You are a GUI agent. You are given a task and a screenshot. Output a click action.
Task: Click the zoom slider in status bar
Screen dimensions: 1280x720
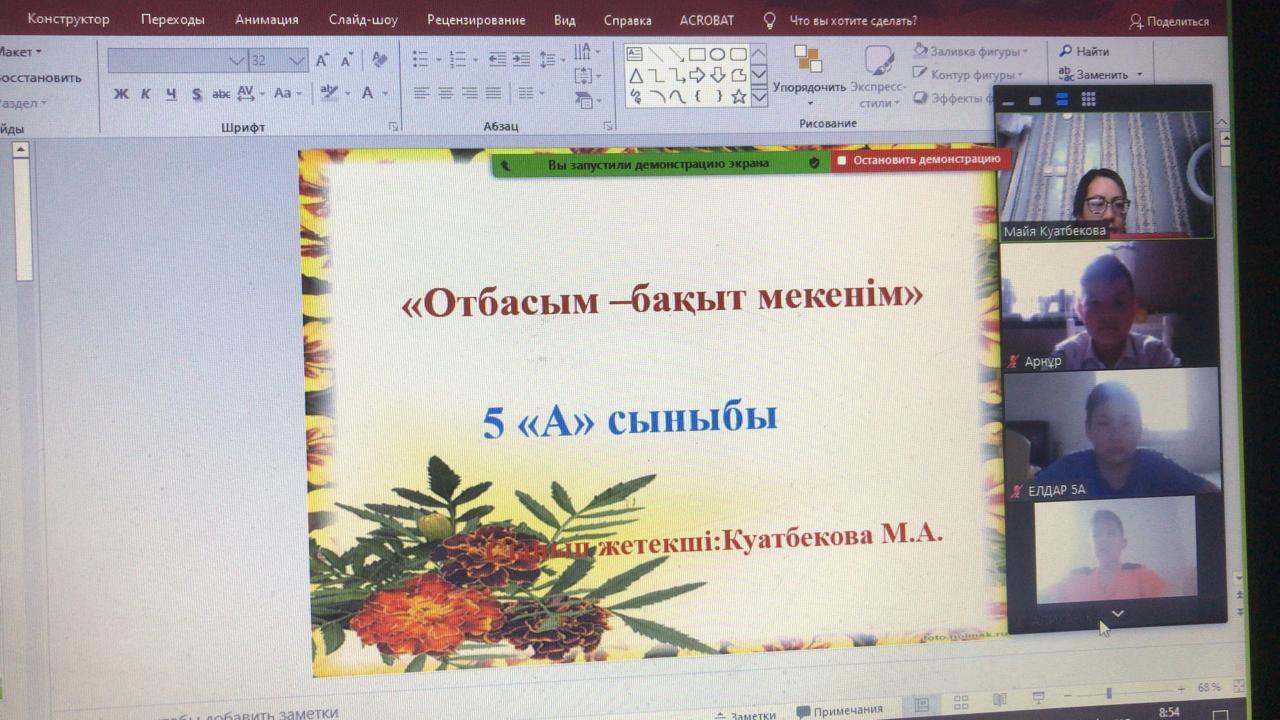point(1108,692)
